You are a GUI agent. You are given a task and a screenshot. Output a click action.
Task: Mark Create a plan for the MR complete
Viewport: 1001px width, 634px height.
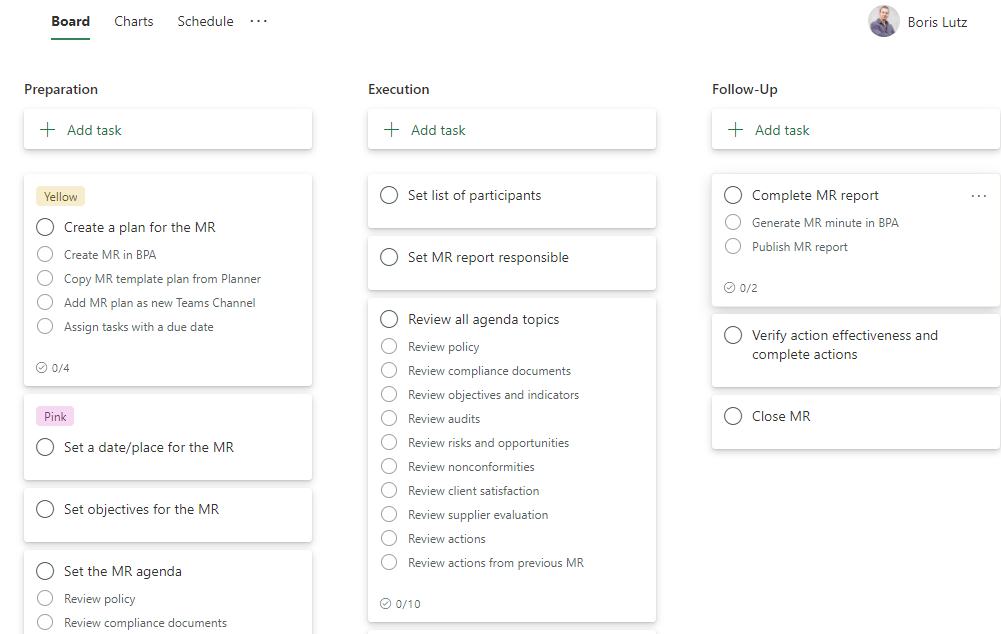click(x=45, y=227)
